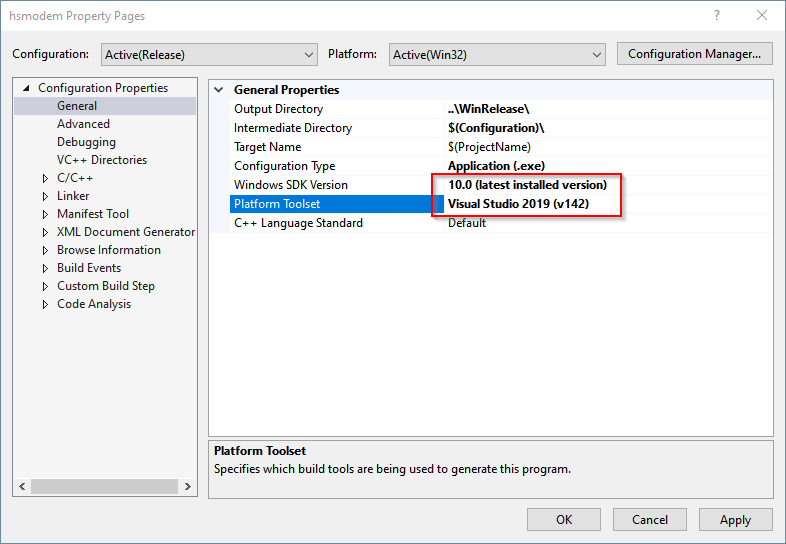Collapse the Configuration Properties tree node
The image size is (786, 544).
tap(26, 88)
